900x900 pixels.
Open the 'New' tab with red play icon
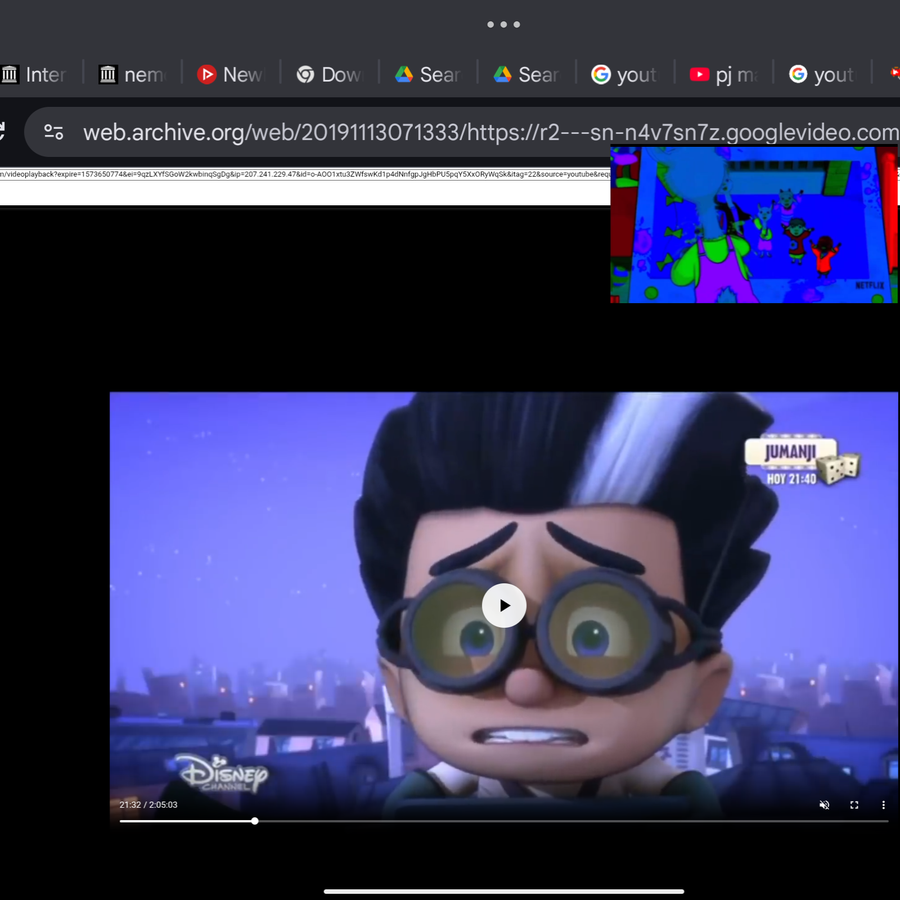point(231,75)
